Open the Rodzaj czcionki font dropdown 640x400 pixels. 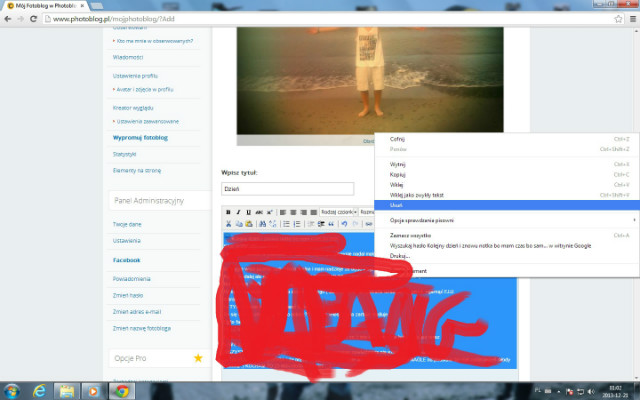(339, 212)
